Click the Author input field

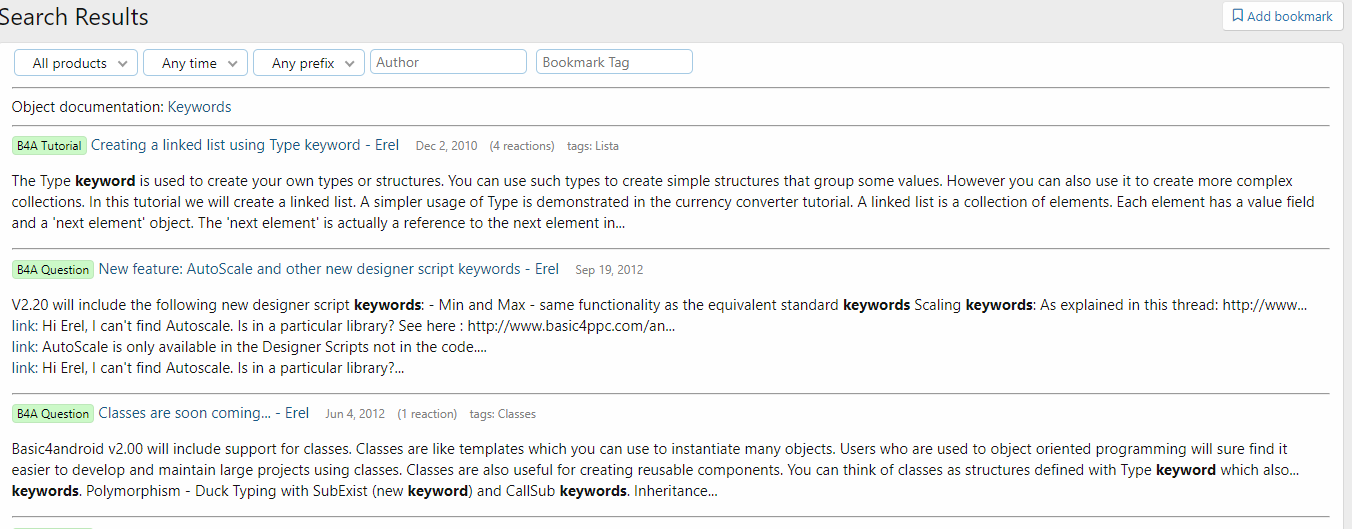point(448,62)
